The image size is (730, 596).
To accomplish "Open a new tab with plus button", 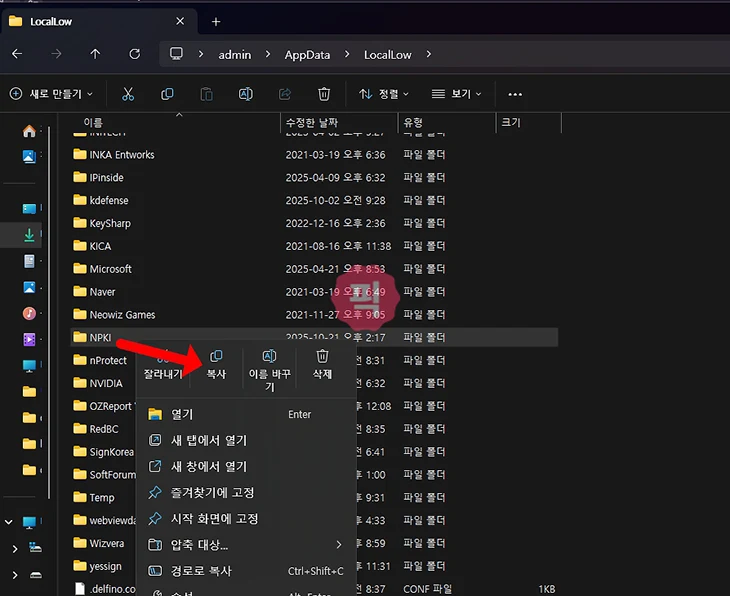I will 216,21.
